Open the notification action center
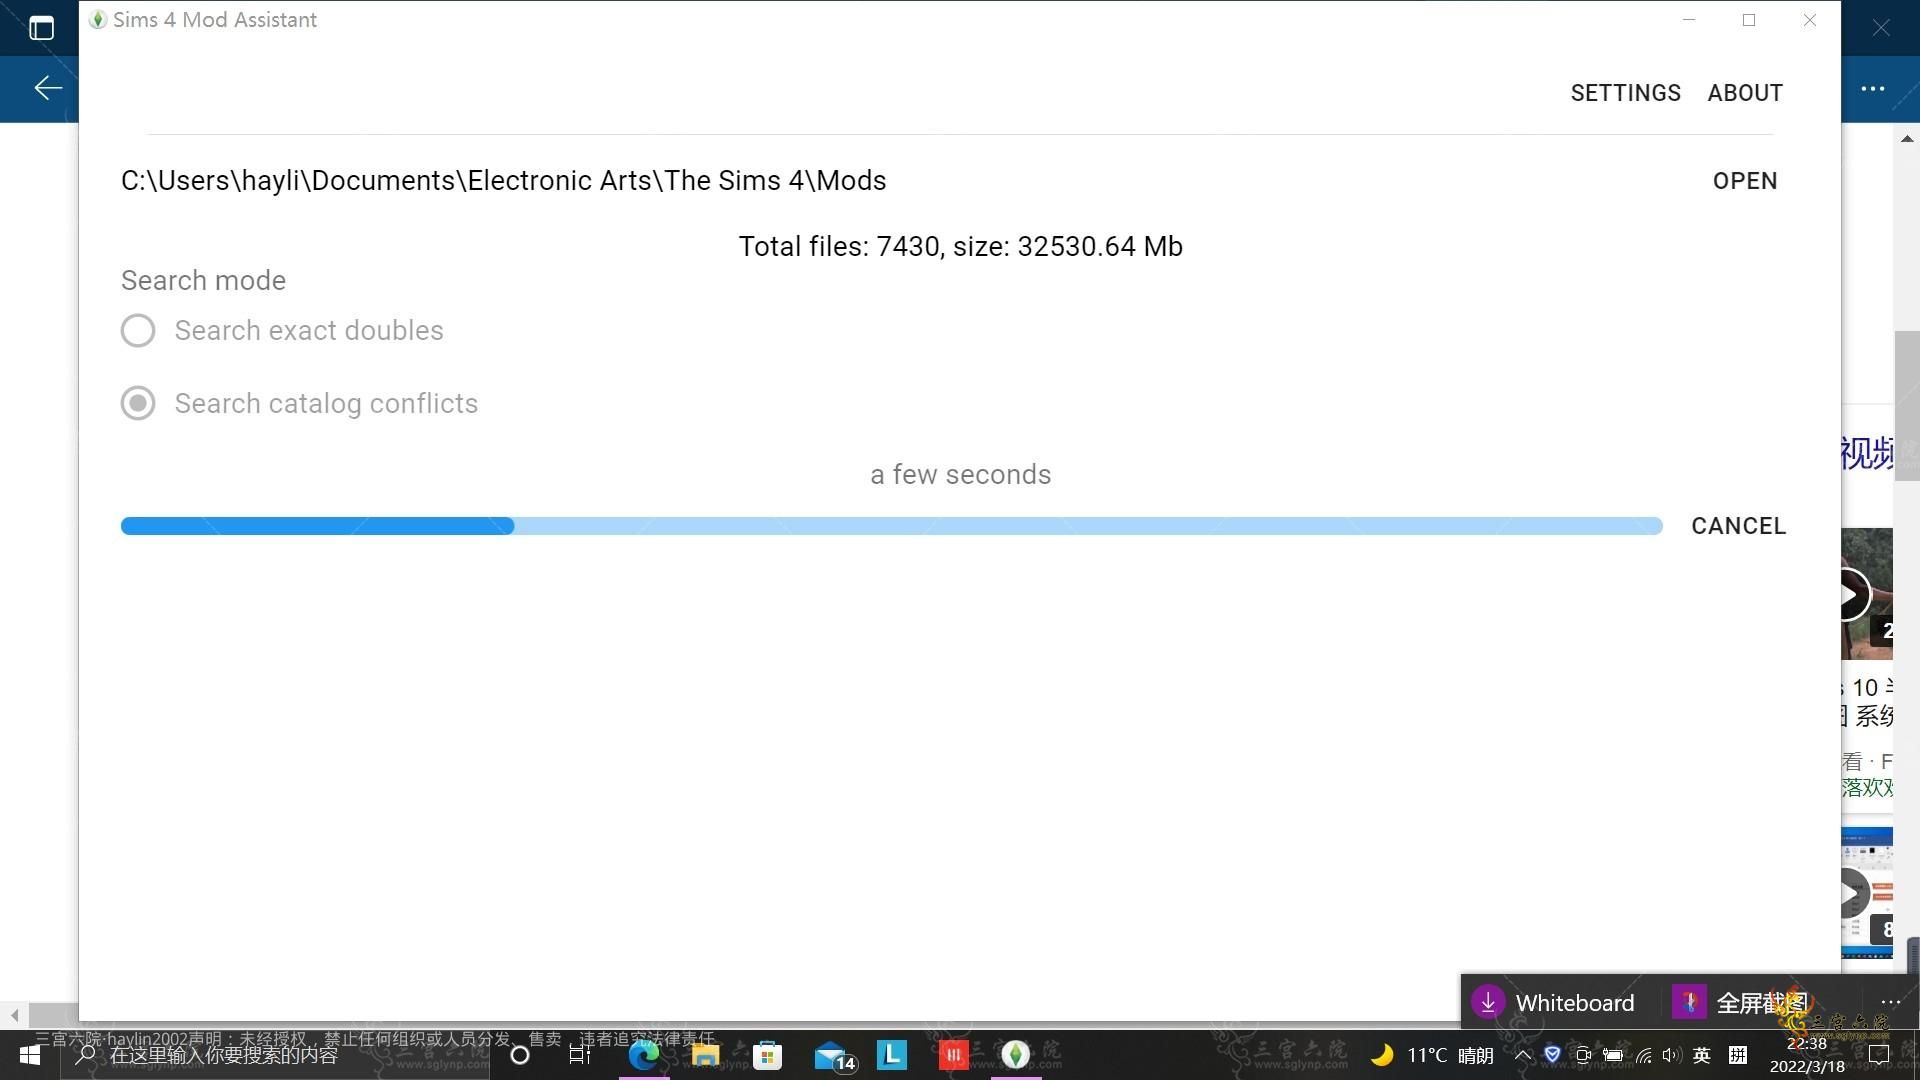 [1879, 1055]
